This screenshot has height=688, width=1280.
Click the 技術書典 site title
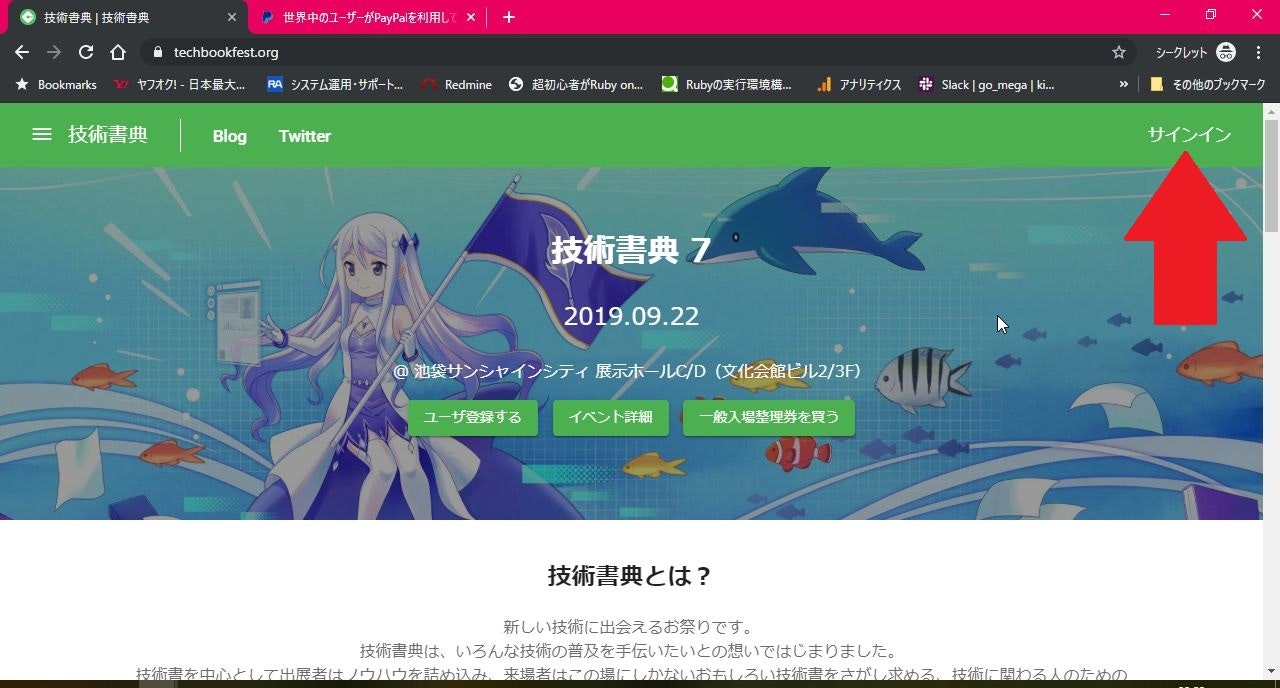(108, 134)
